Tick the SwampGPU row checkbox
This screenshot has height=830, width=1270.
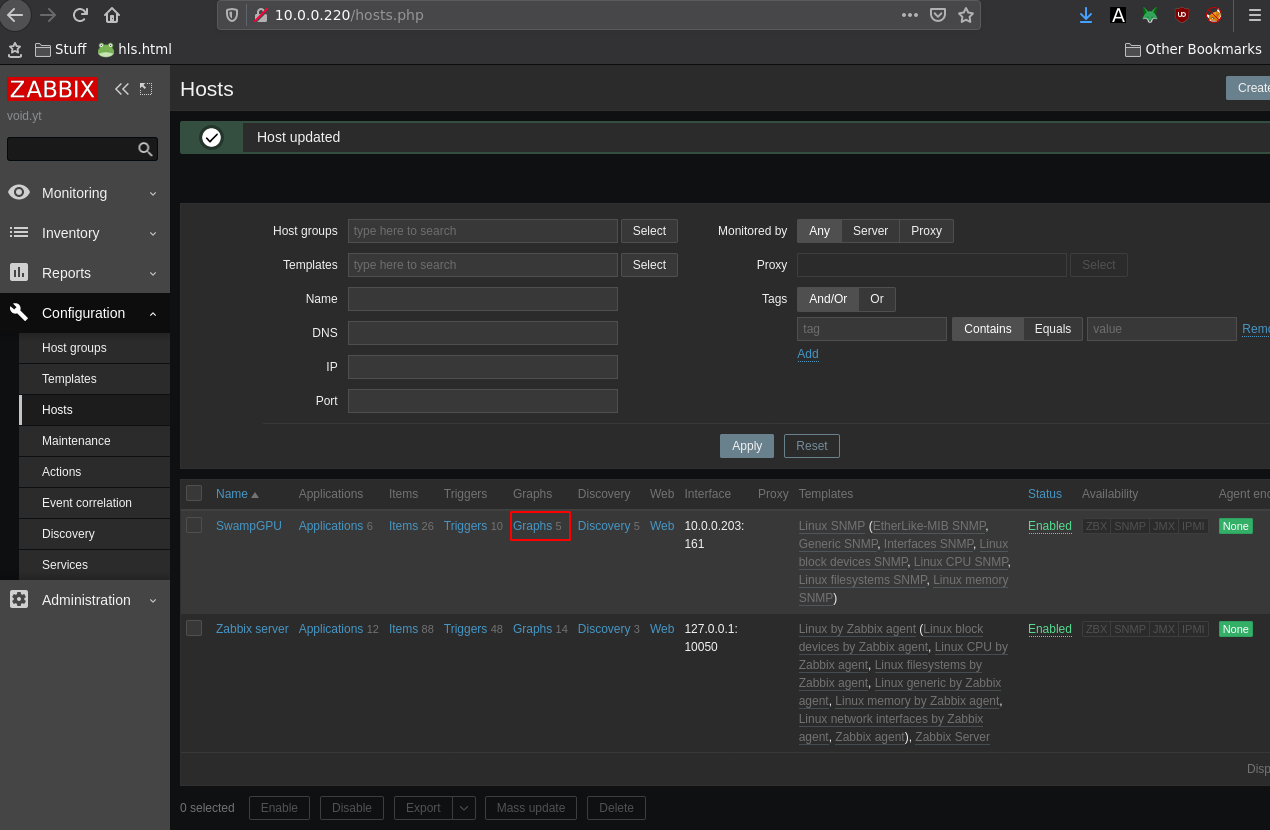[194, 525]
